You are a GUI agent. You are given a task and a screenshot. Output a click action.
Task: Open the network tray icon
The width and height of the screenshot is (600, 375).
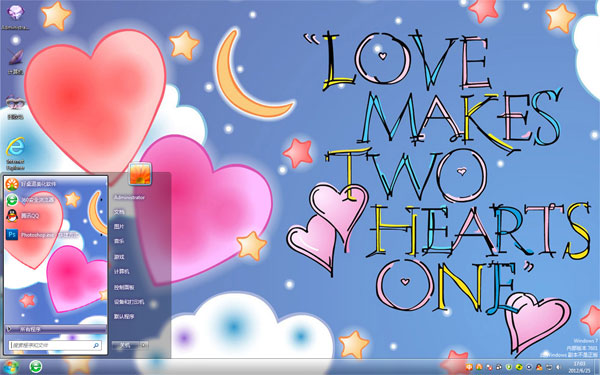click(x=549, y=367)
